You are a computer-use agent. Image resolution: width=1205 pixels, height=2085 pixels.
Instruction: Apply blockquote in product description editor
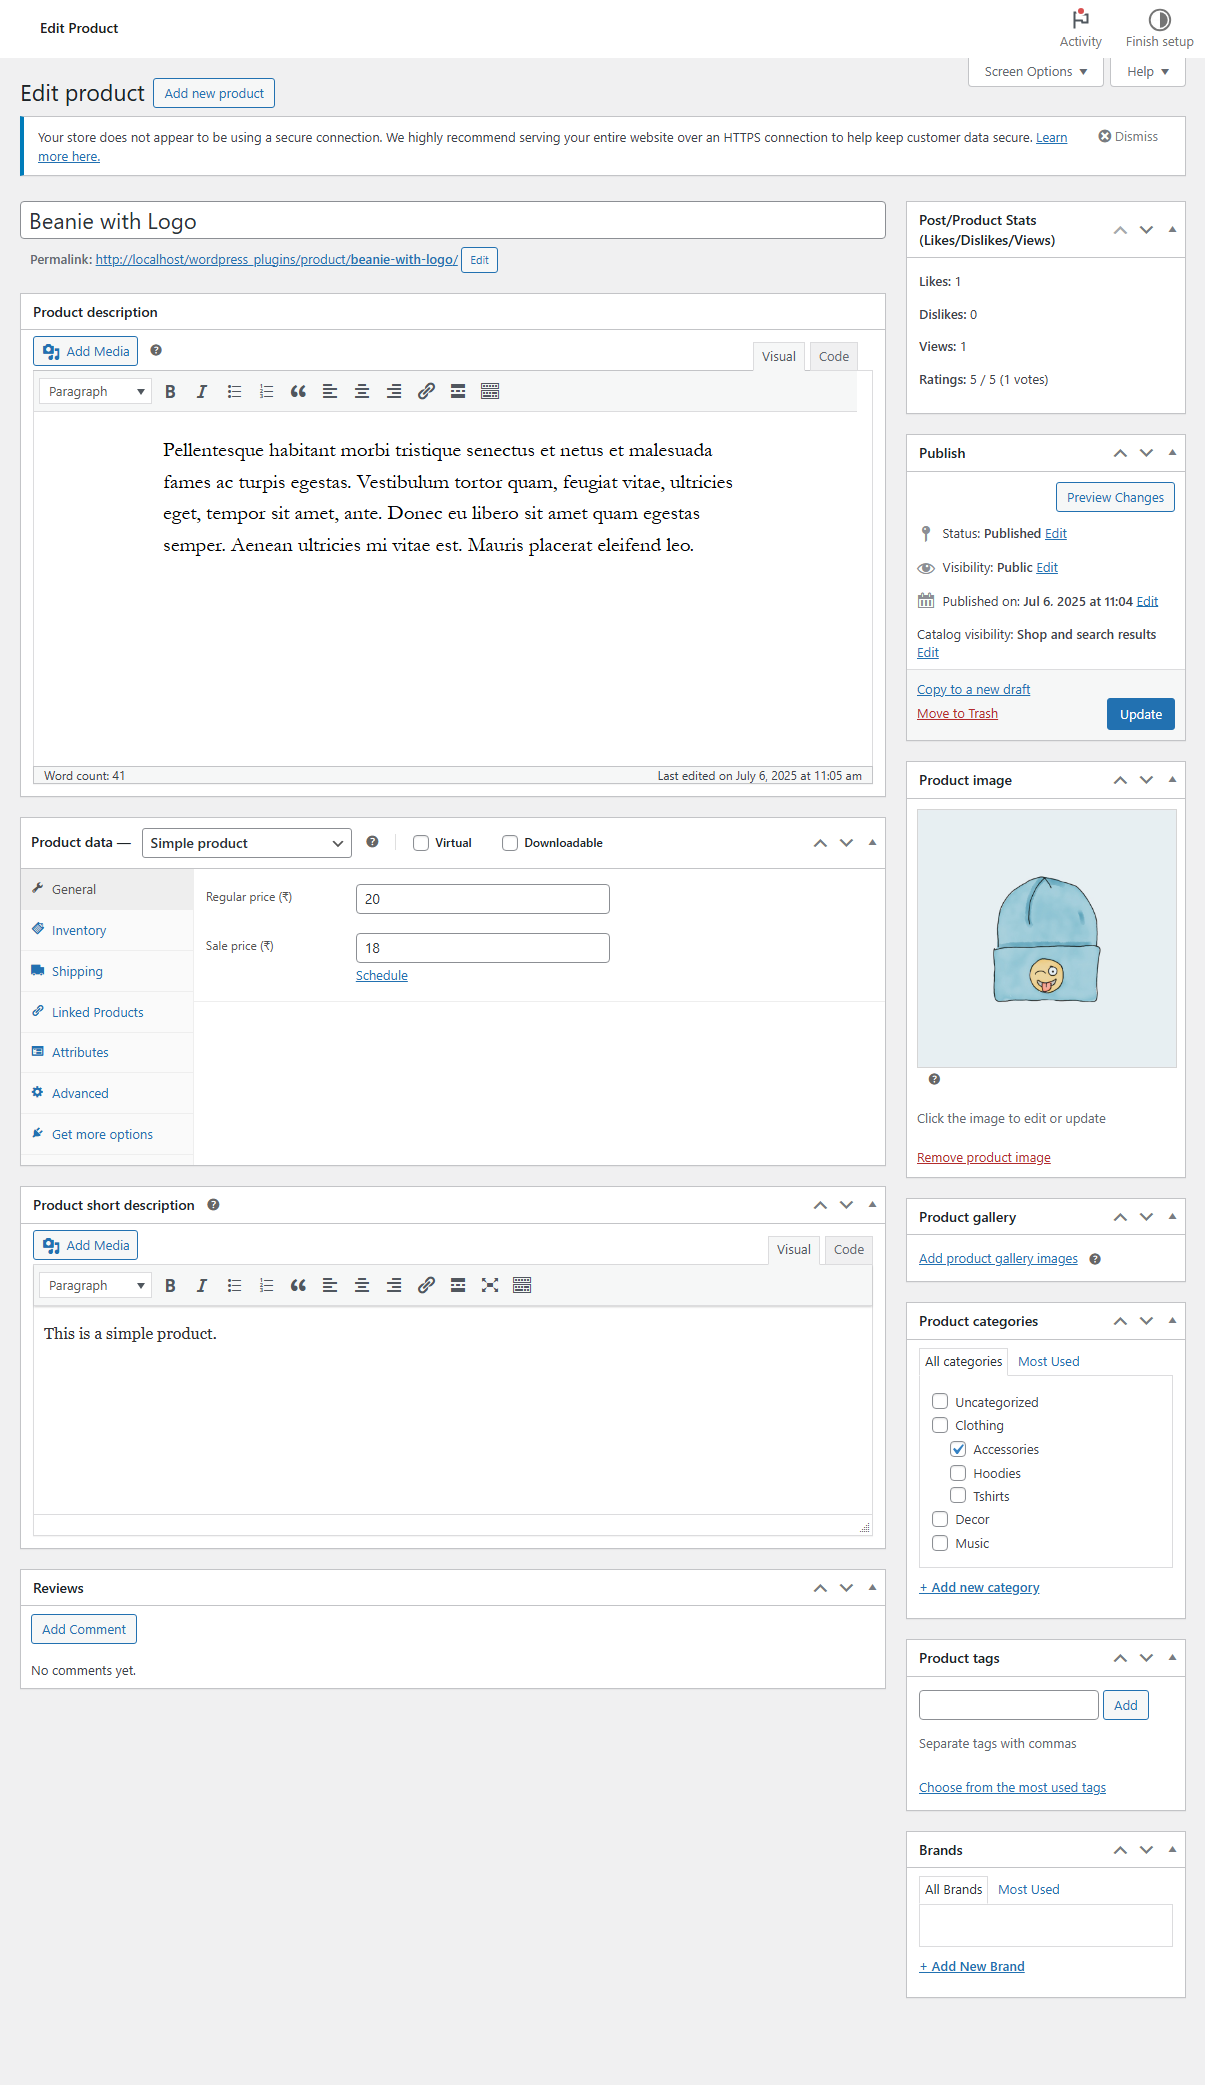(298, 391)
